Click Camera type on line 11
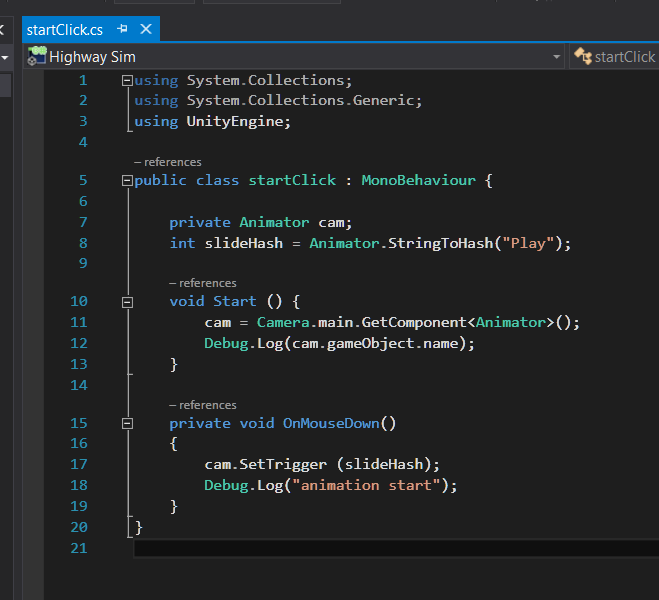 click(x=283, y=322)
